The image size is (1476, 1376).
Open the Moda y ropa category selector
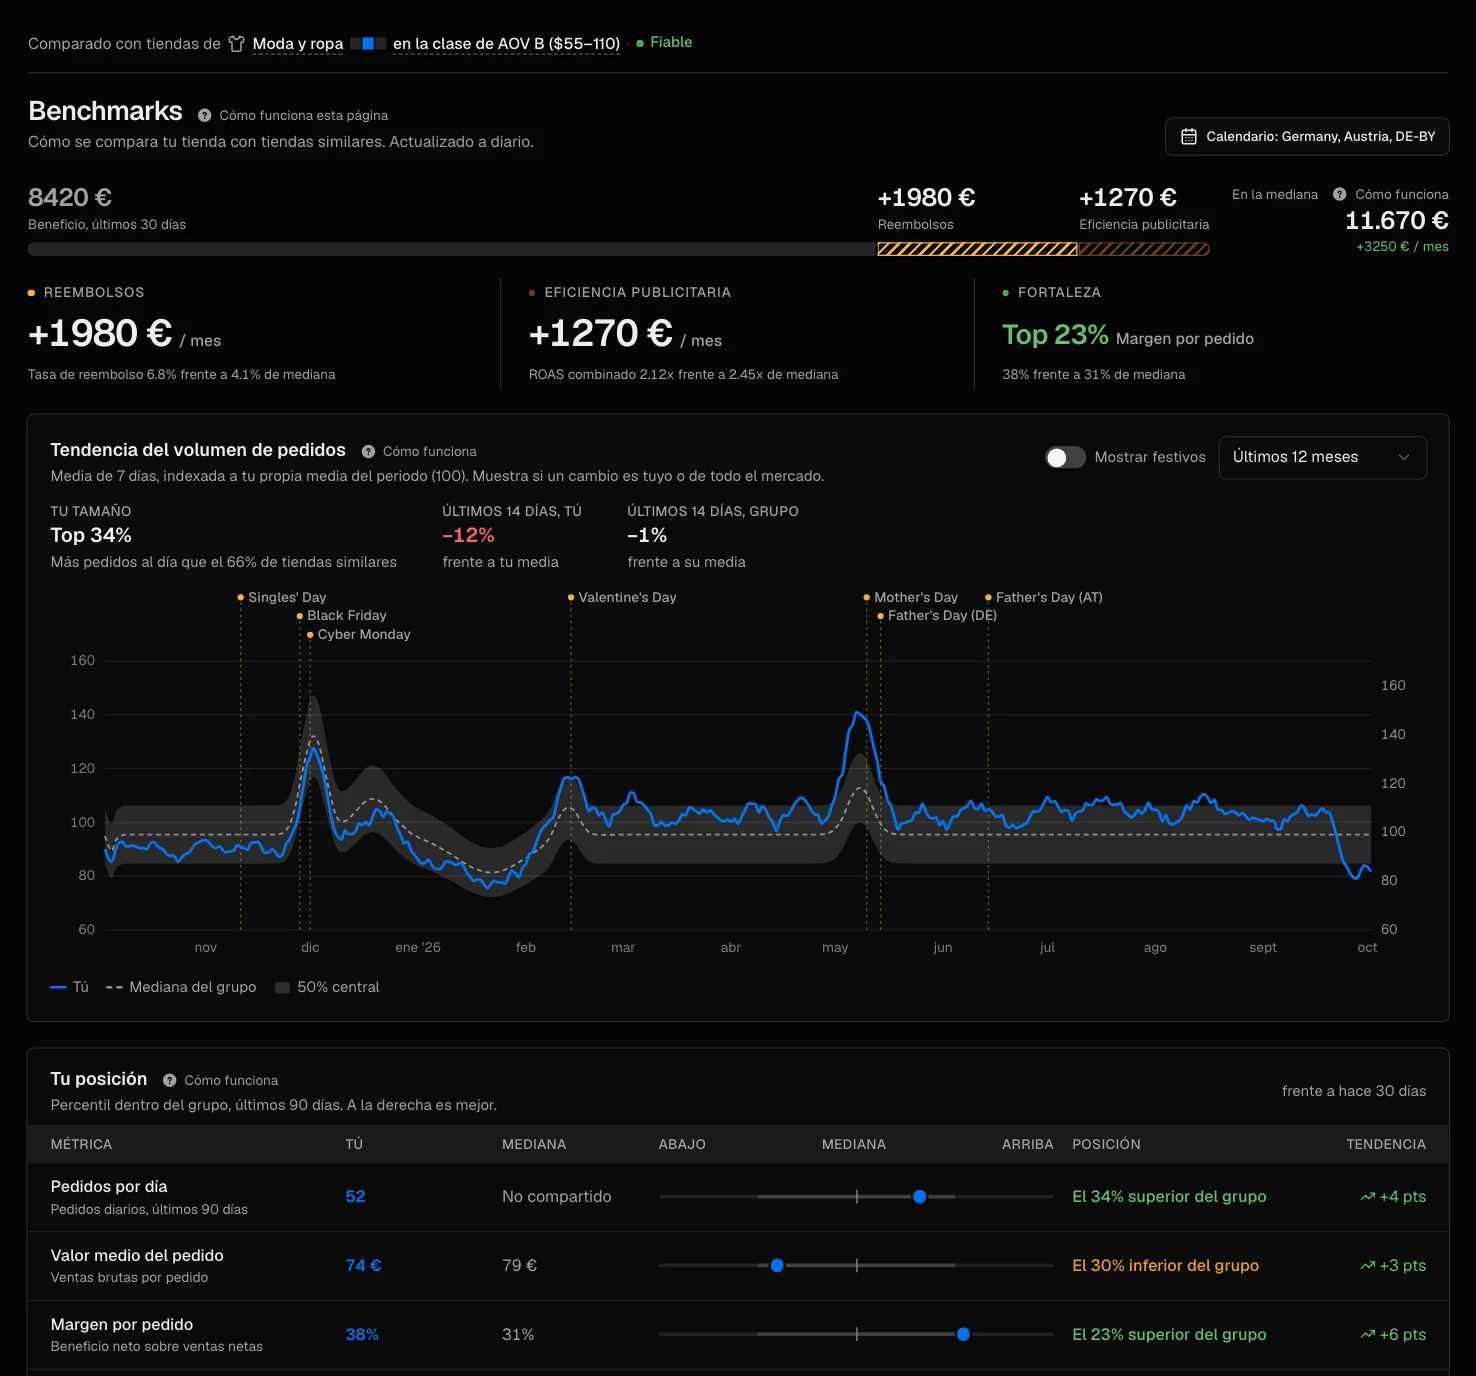[x=298, y=44]
